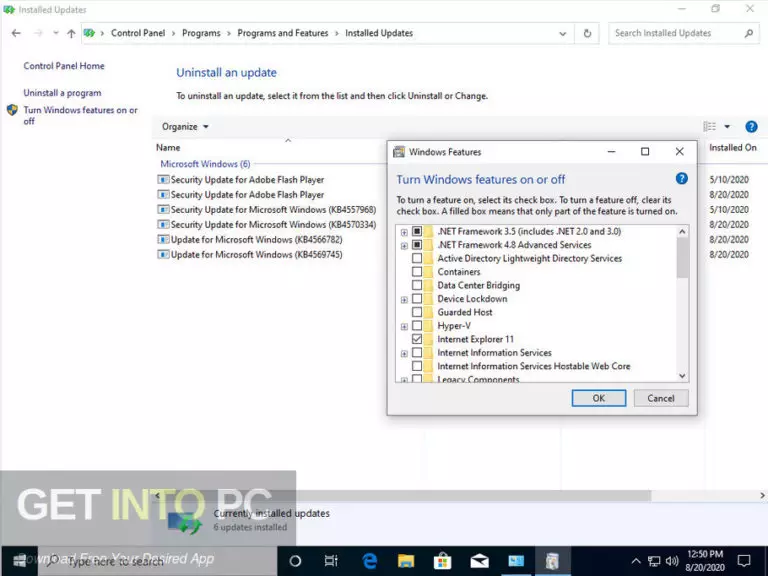The width and height of the screenshot is (768, 576).
Task: Enable the Containers feature checkbox
Action: 417,271
